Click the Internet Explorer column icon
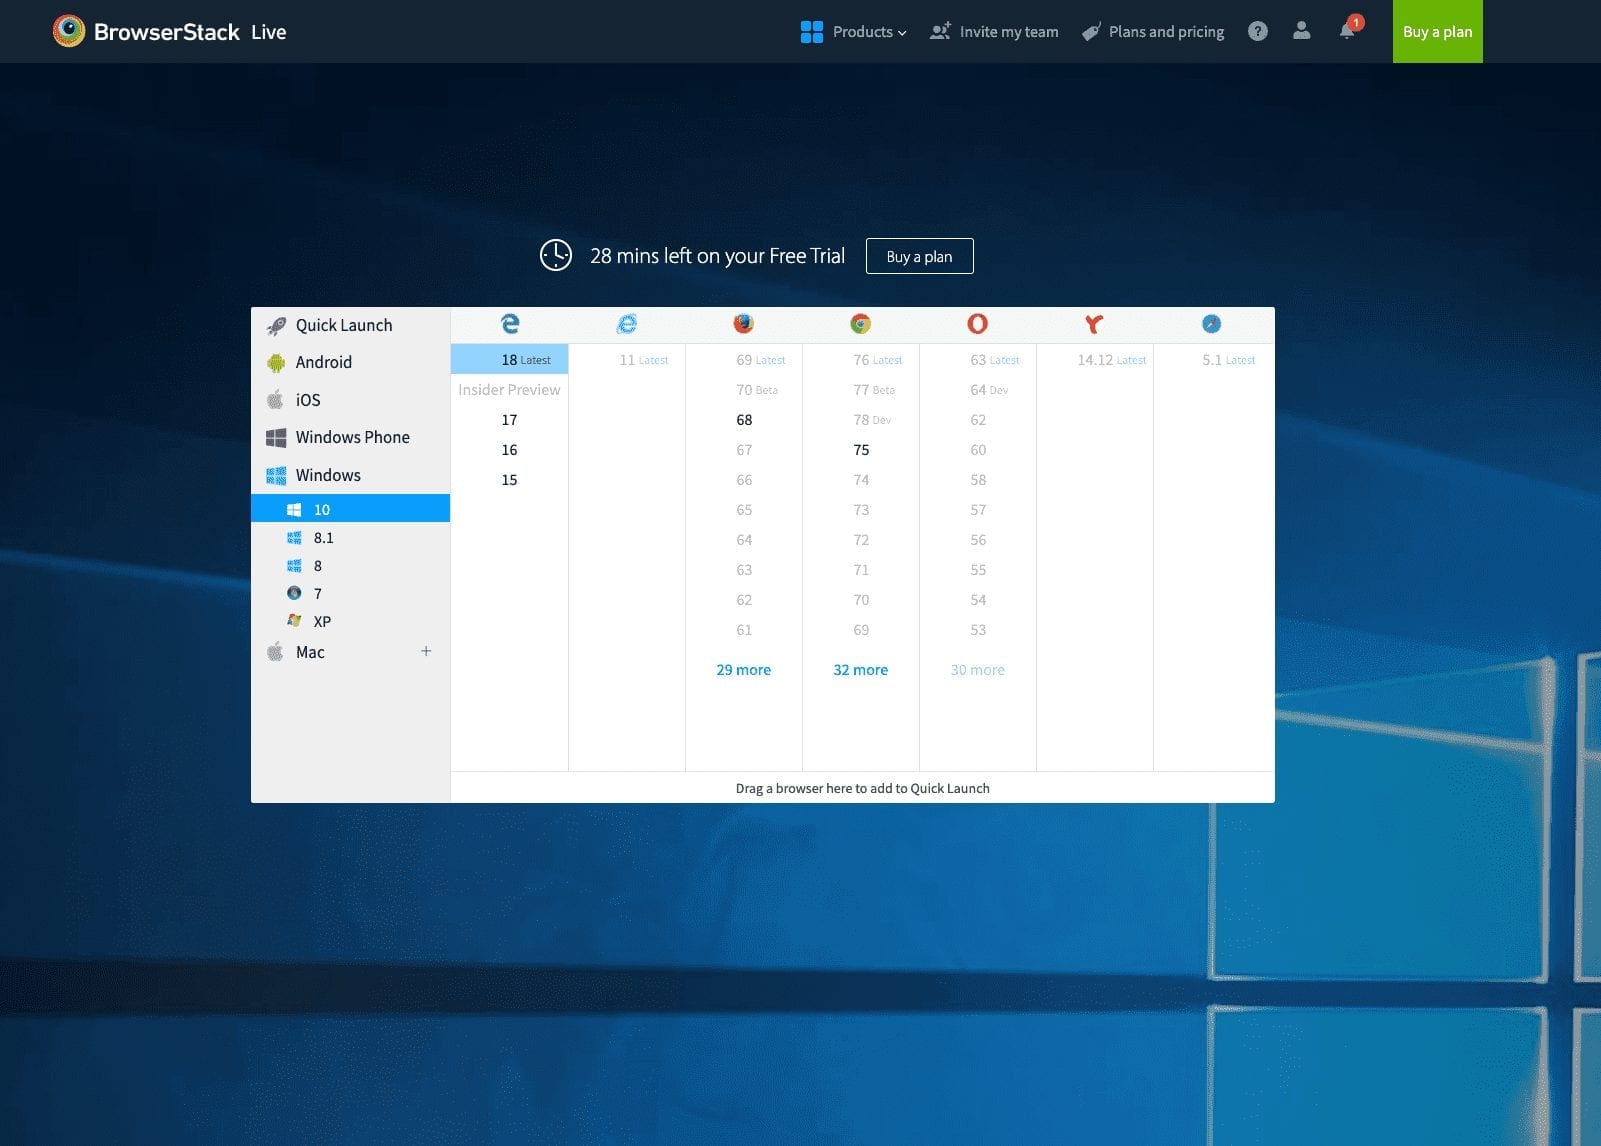 pos(627,323)
